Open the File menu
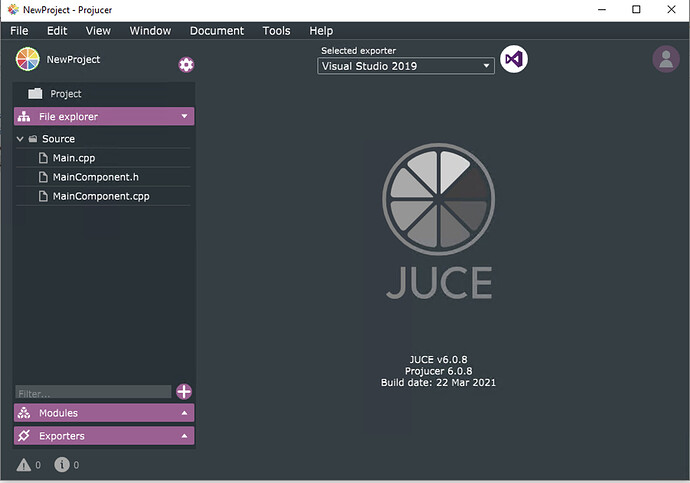This screenshot has height=483, width=690. [19, 31]
